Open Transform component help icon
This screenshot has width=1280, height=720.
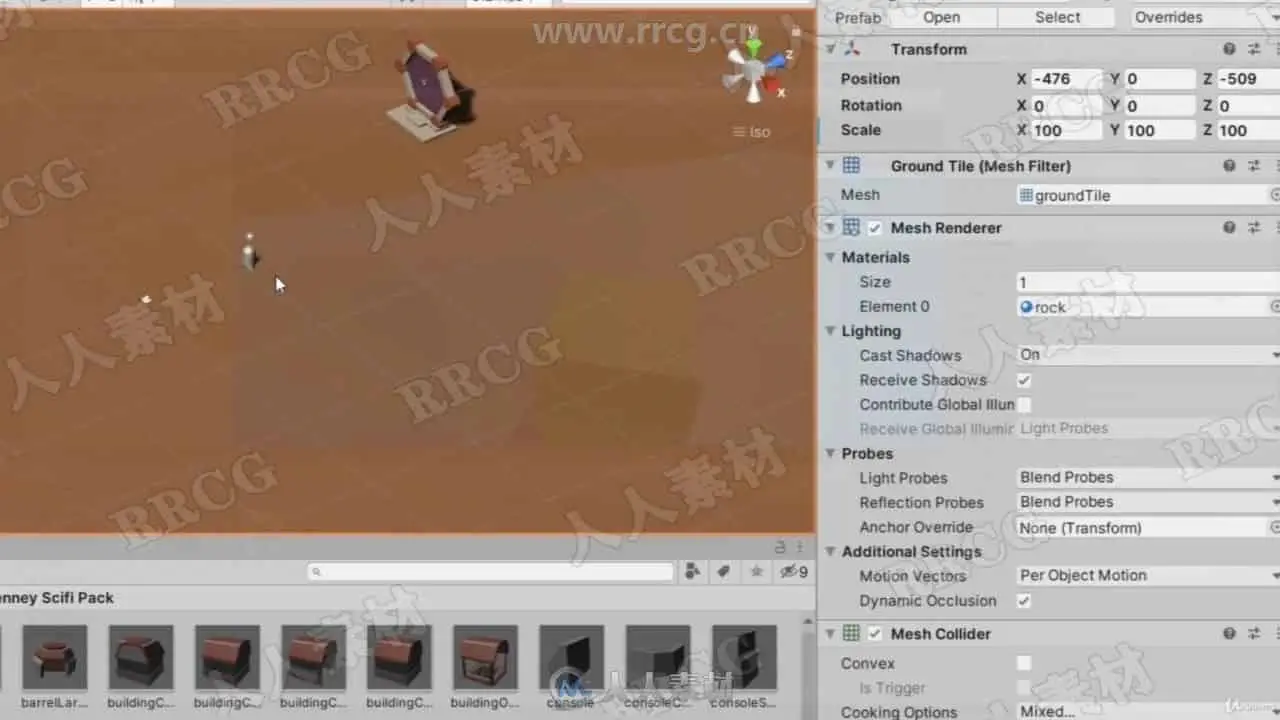(x=1229, y=49)
